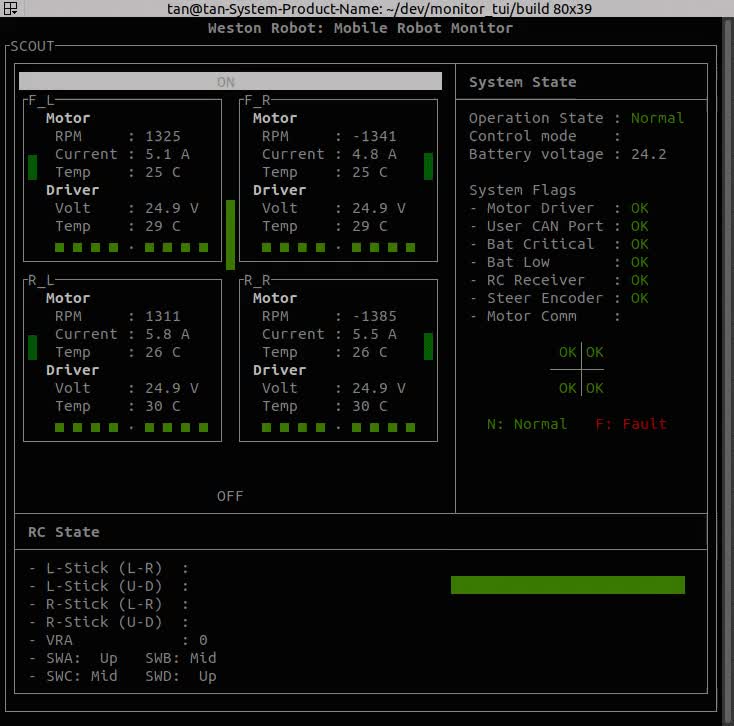Click the Weston Robot monitor title
The image size is (734, 726).
click(360, 28)
